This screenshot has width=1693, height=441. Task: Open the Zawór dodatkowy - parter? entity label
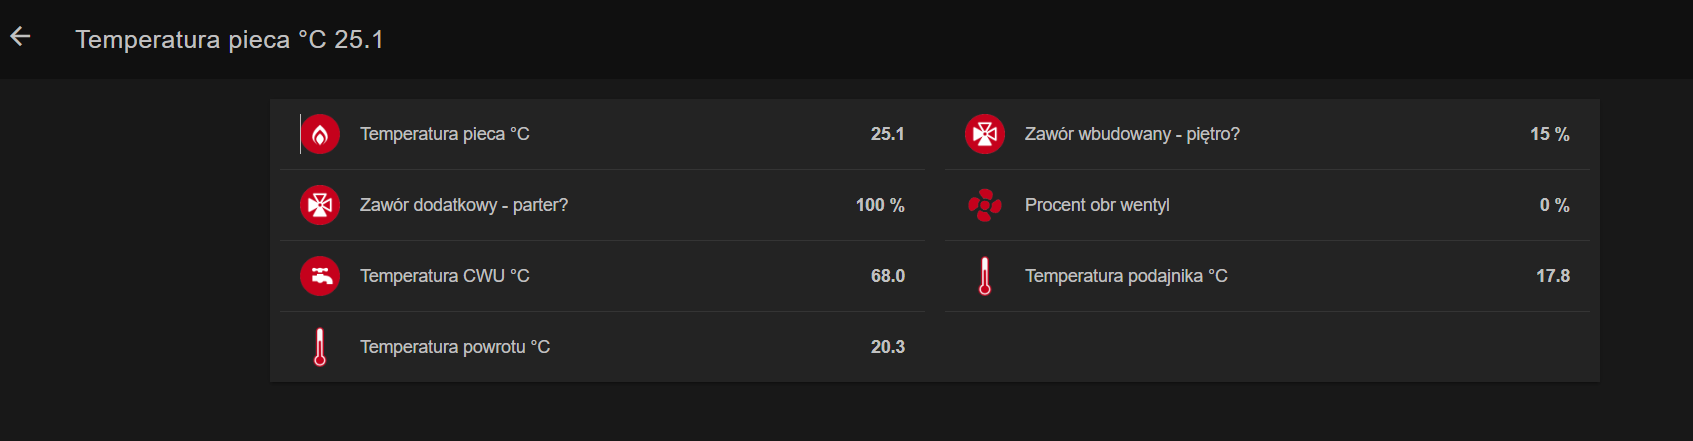(464, 205)
